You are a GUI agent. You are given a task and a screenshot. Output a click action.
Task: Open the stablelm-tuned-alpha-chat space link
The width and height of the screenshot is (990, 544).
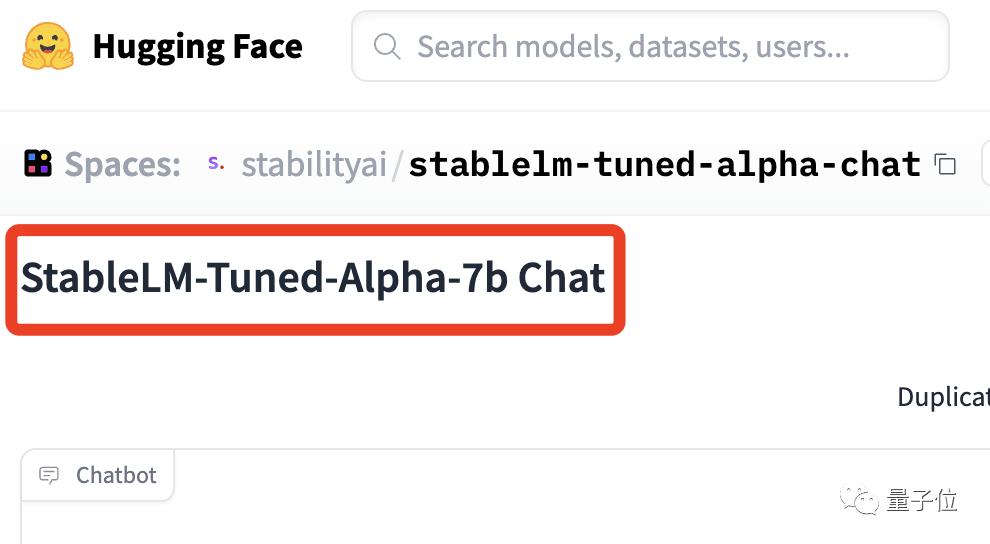click(x=664, y=165)
